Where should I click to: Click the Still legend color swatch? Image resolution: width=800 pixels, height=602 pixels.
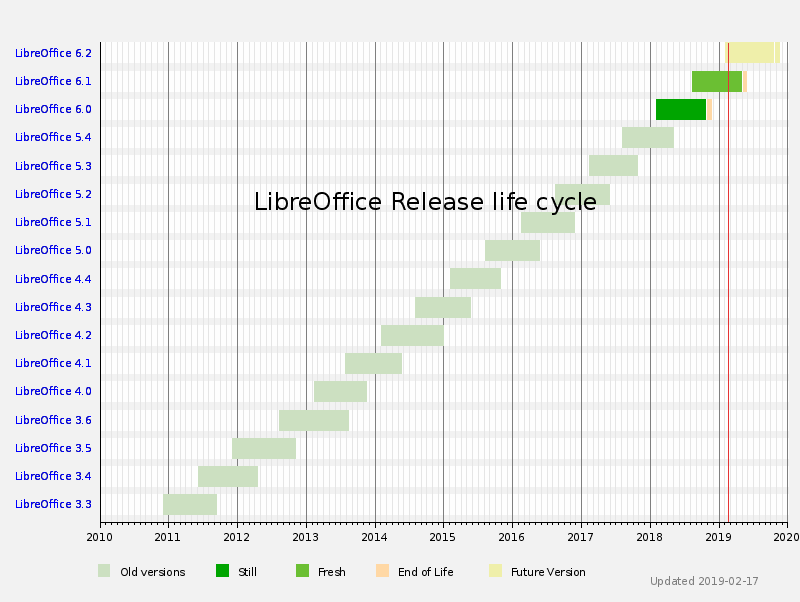222,571
